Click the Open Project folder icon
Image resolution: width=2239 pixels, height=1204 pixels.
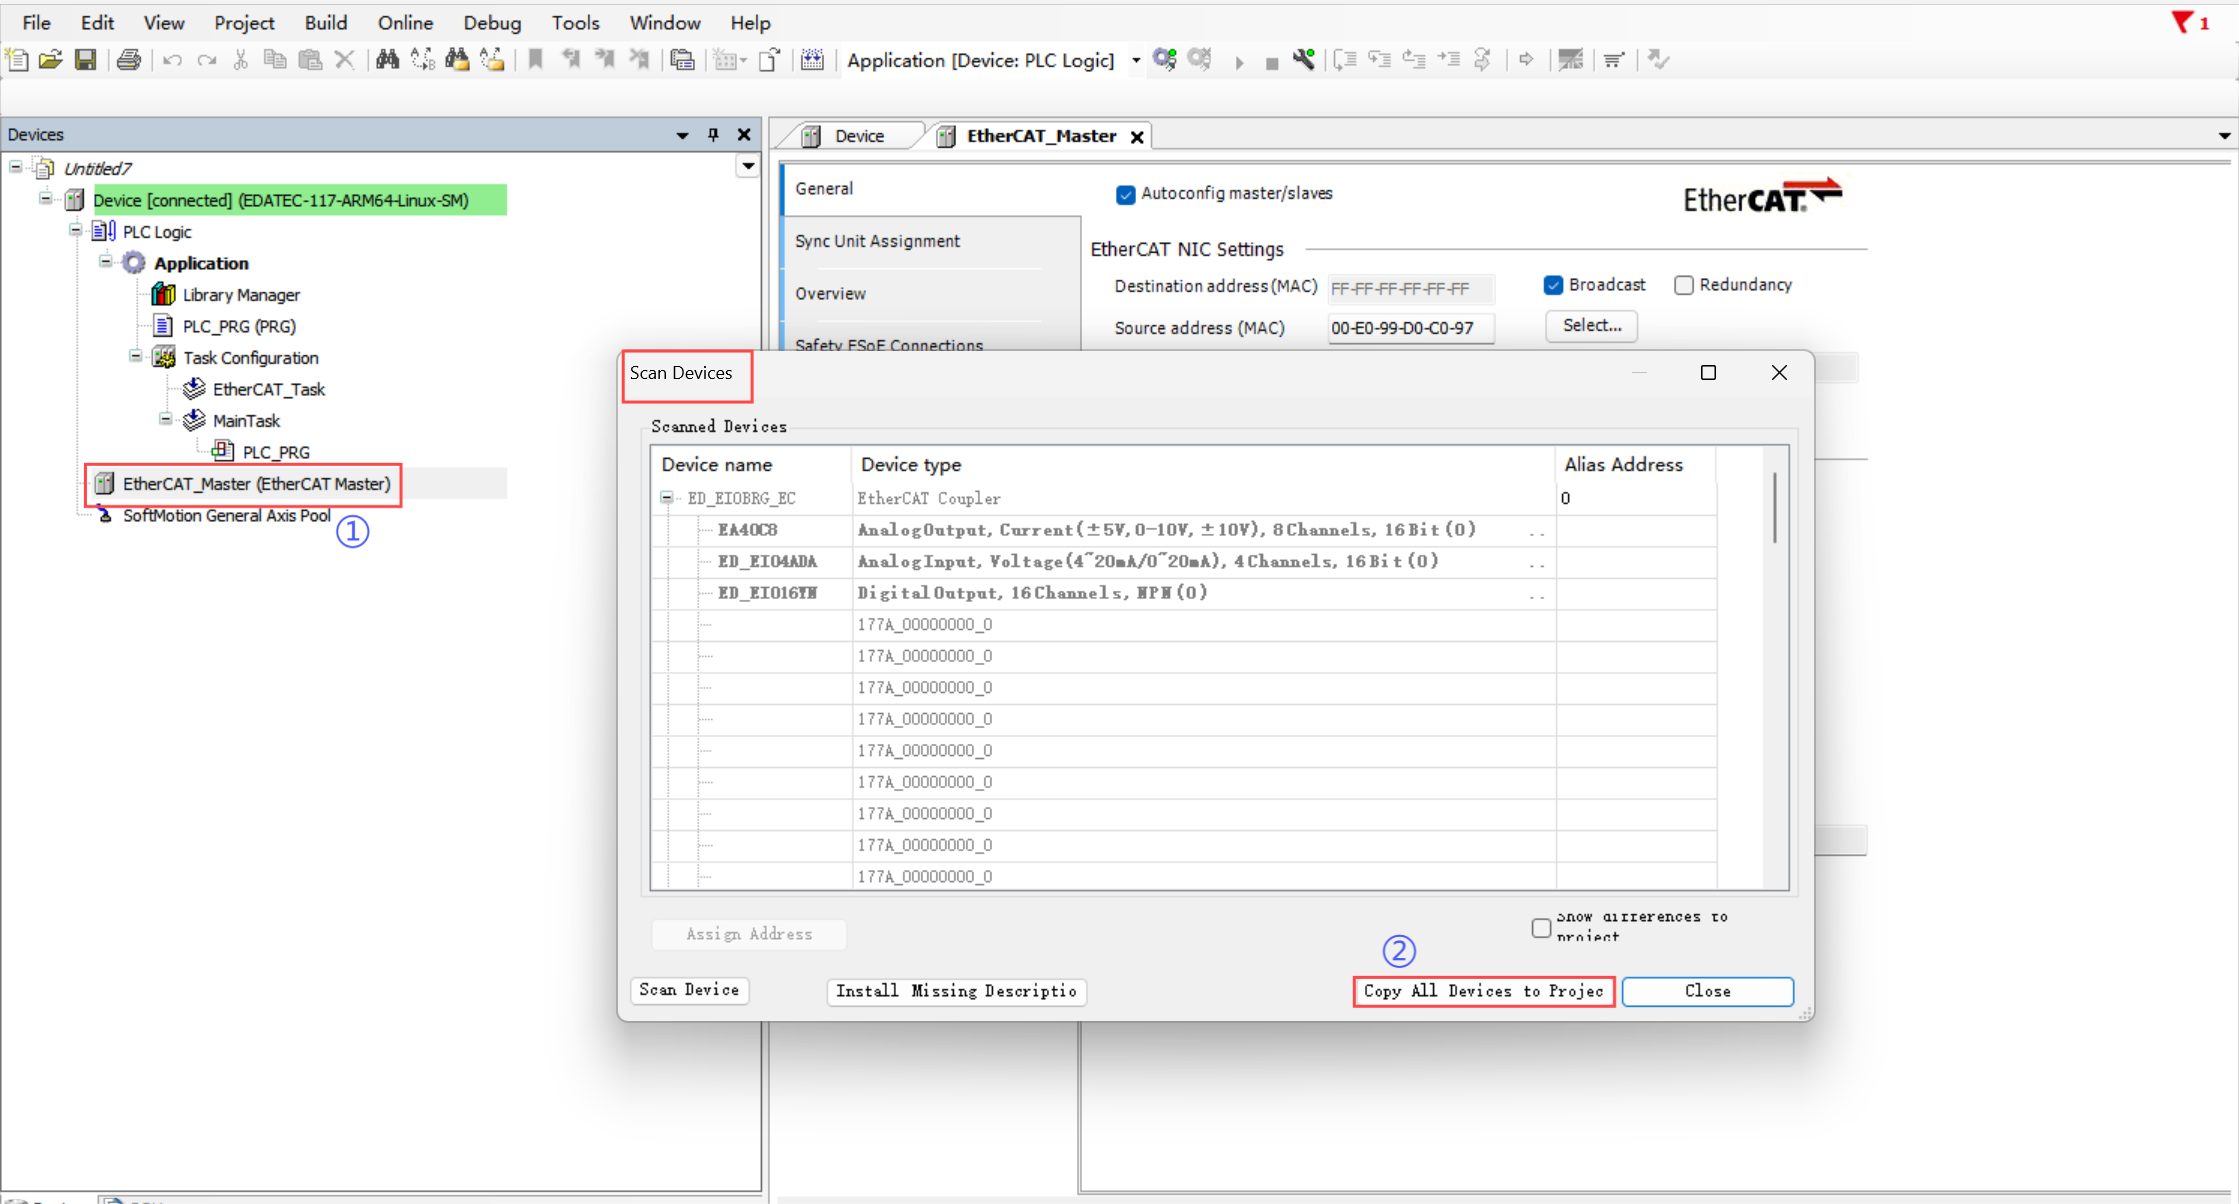pyautogui.click(x=51, y=60)
